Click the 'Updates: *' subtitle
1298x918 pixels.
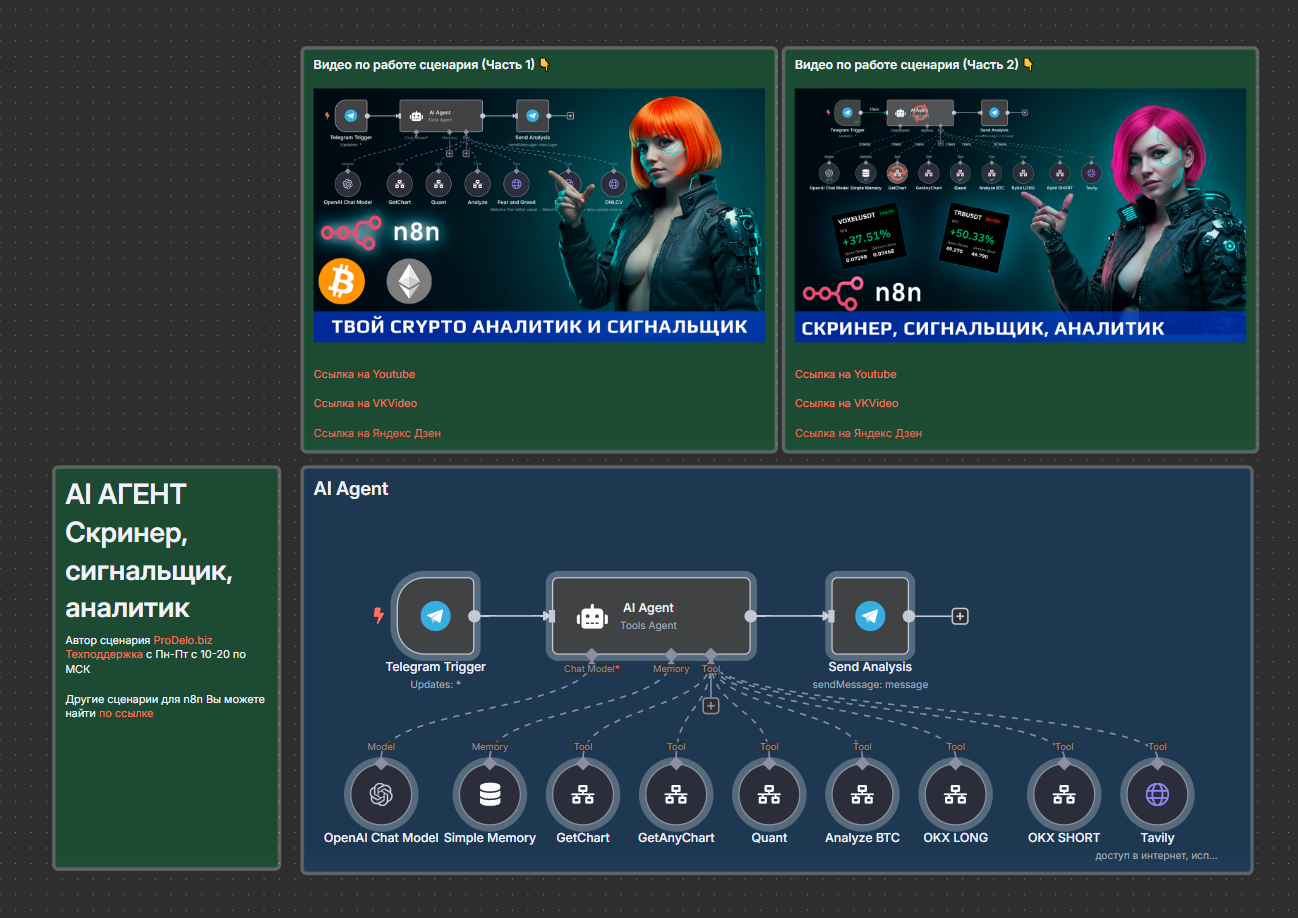coord(436,685)
